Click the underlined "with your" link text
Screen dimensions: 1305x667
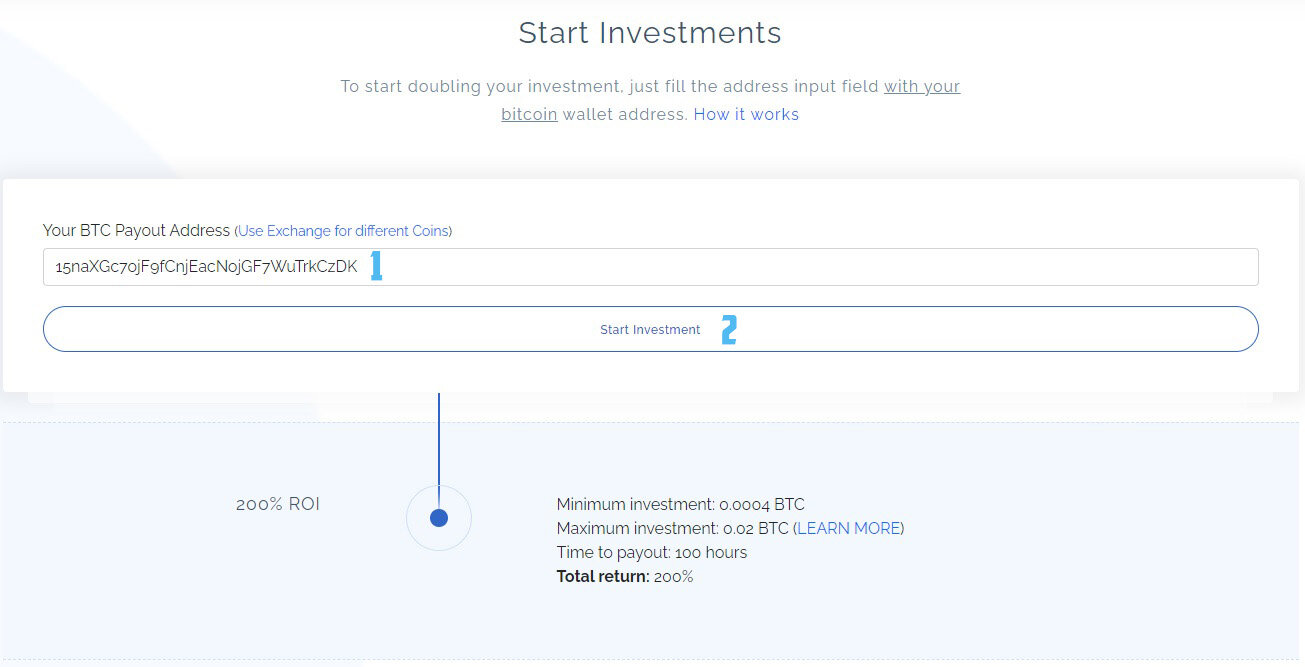click(922, 87)
